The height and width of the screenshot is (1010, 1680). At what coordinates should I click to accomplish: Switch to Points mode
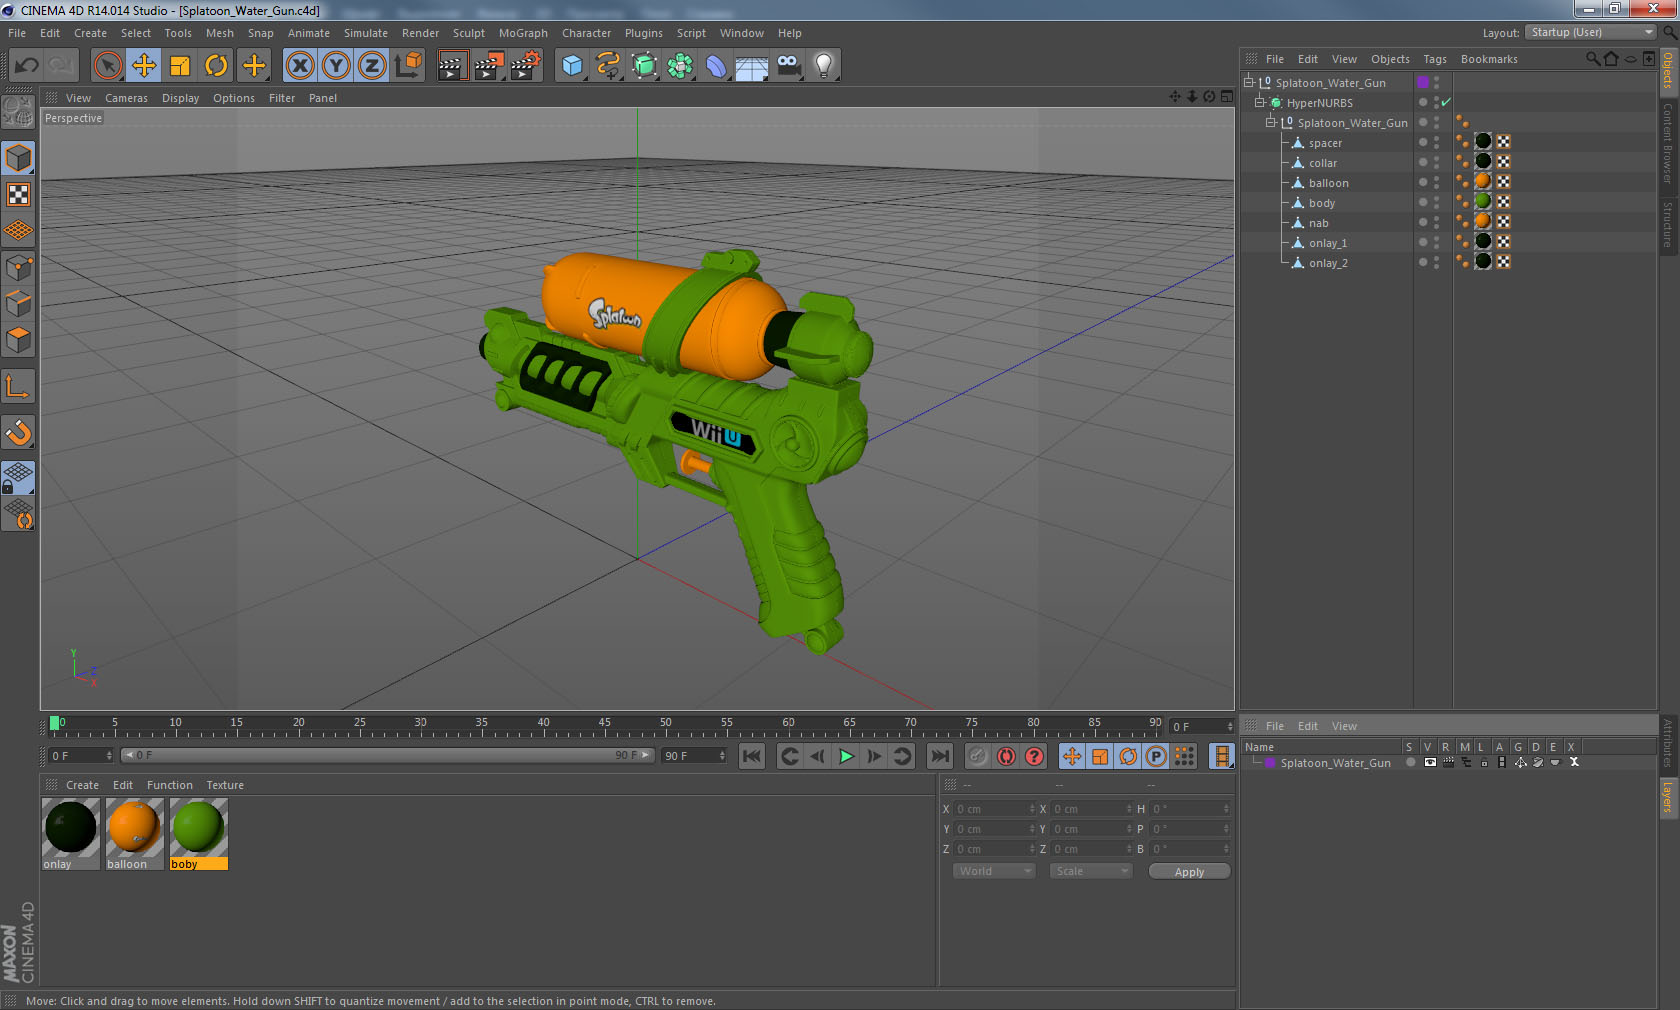pyautogui.click(x=18, y=268)
